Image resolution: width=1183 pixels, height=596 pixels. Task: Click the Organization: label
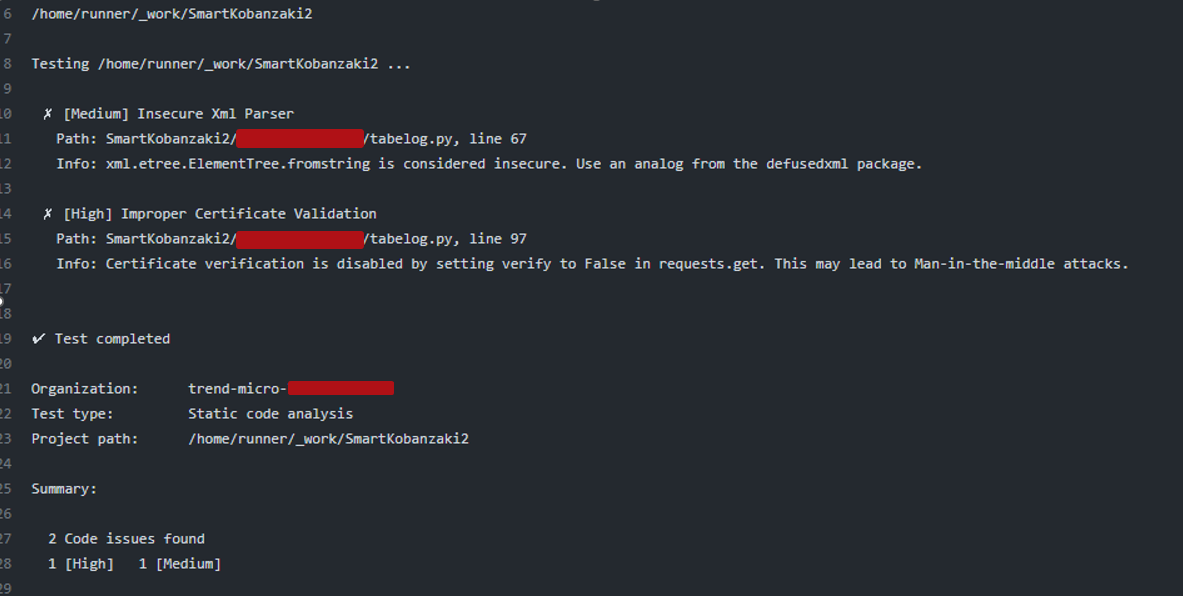tap(85, 388)
